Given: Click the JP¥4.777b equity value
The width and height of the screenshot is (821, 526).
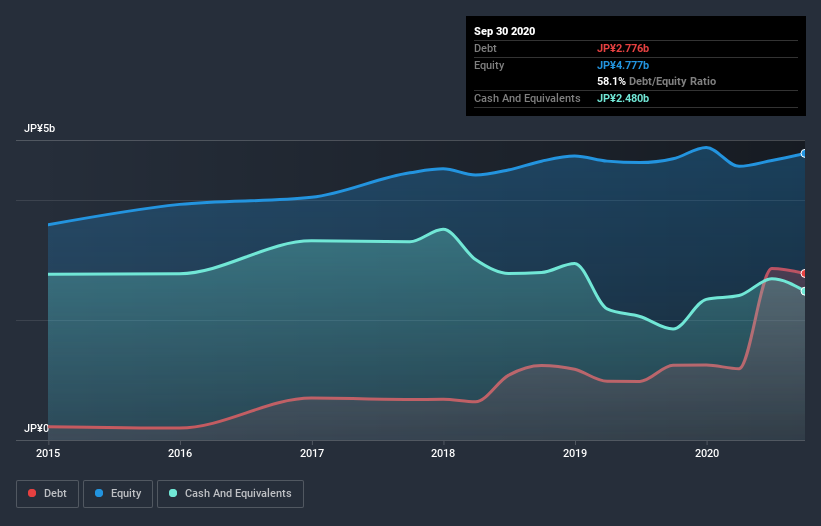Looking at the screenshot, I should click(623, 65).
